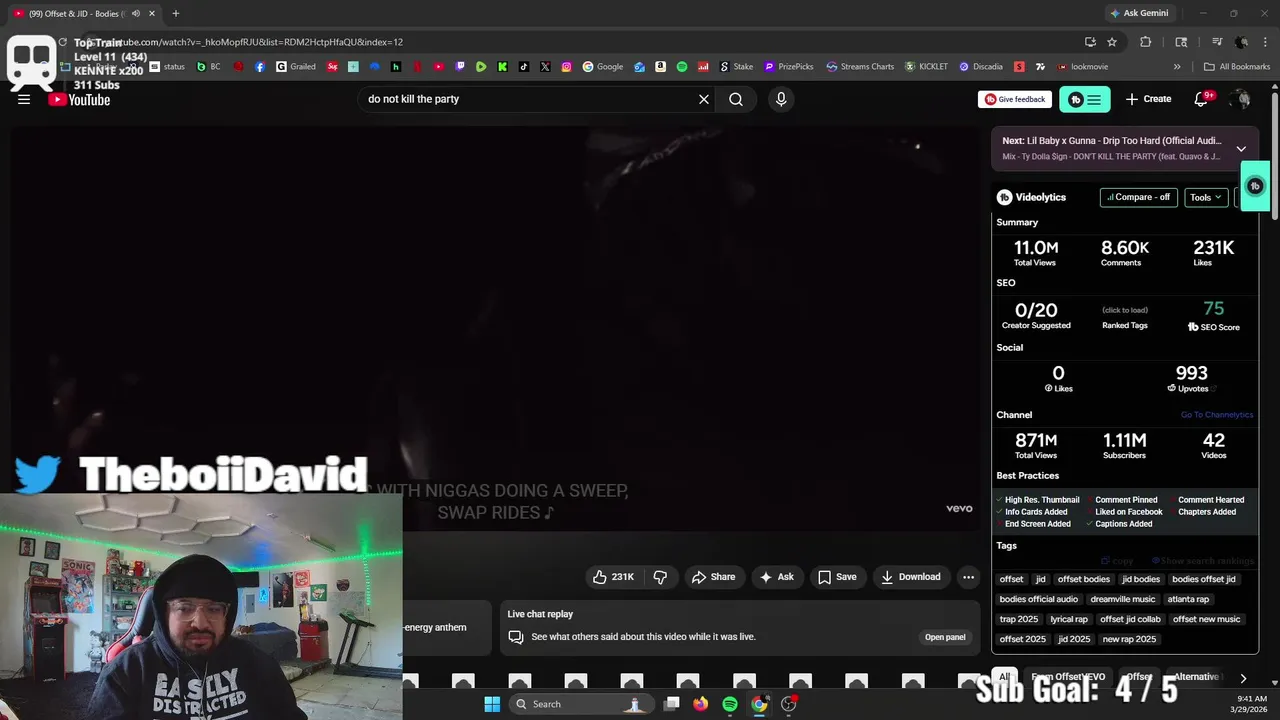This screenshot has width=1280, height=720.
Task: Open the Stake bookmark
Action: coord(736,67)
